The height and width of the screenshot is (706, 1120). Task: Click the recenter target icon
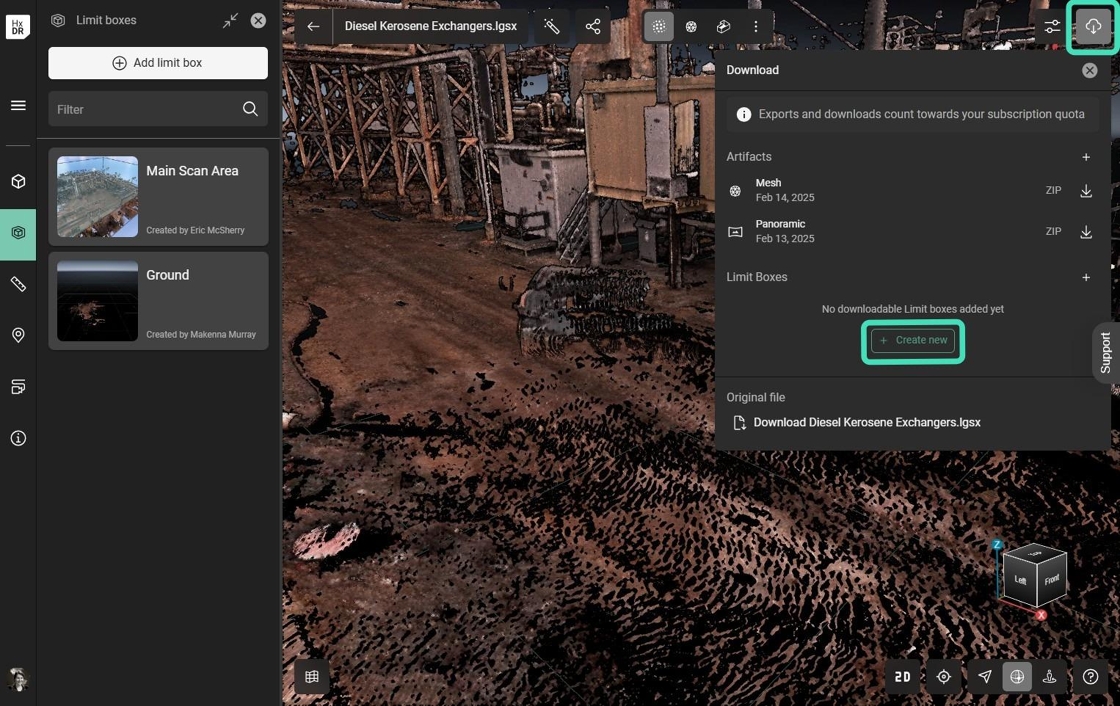tap(943, 677)
